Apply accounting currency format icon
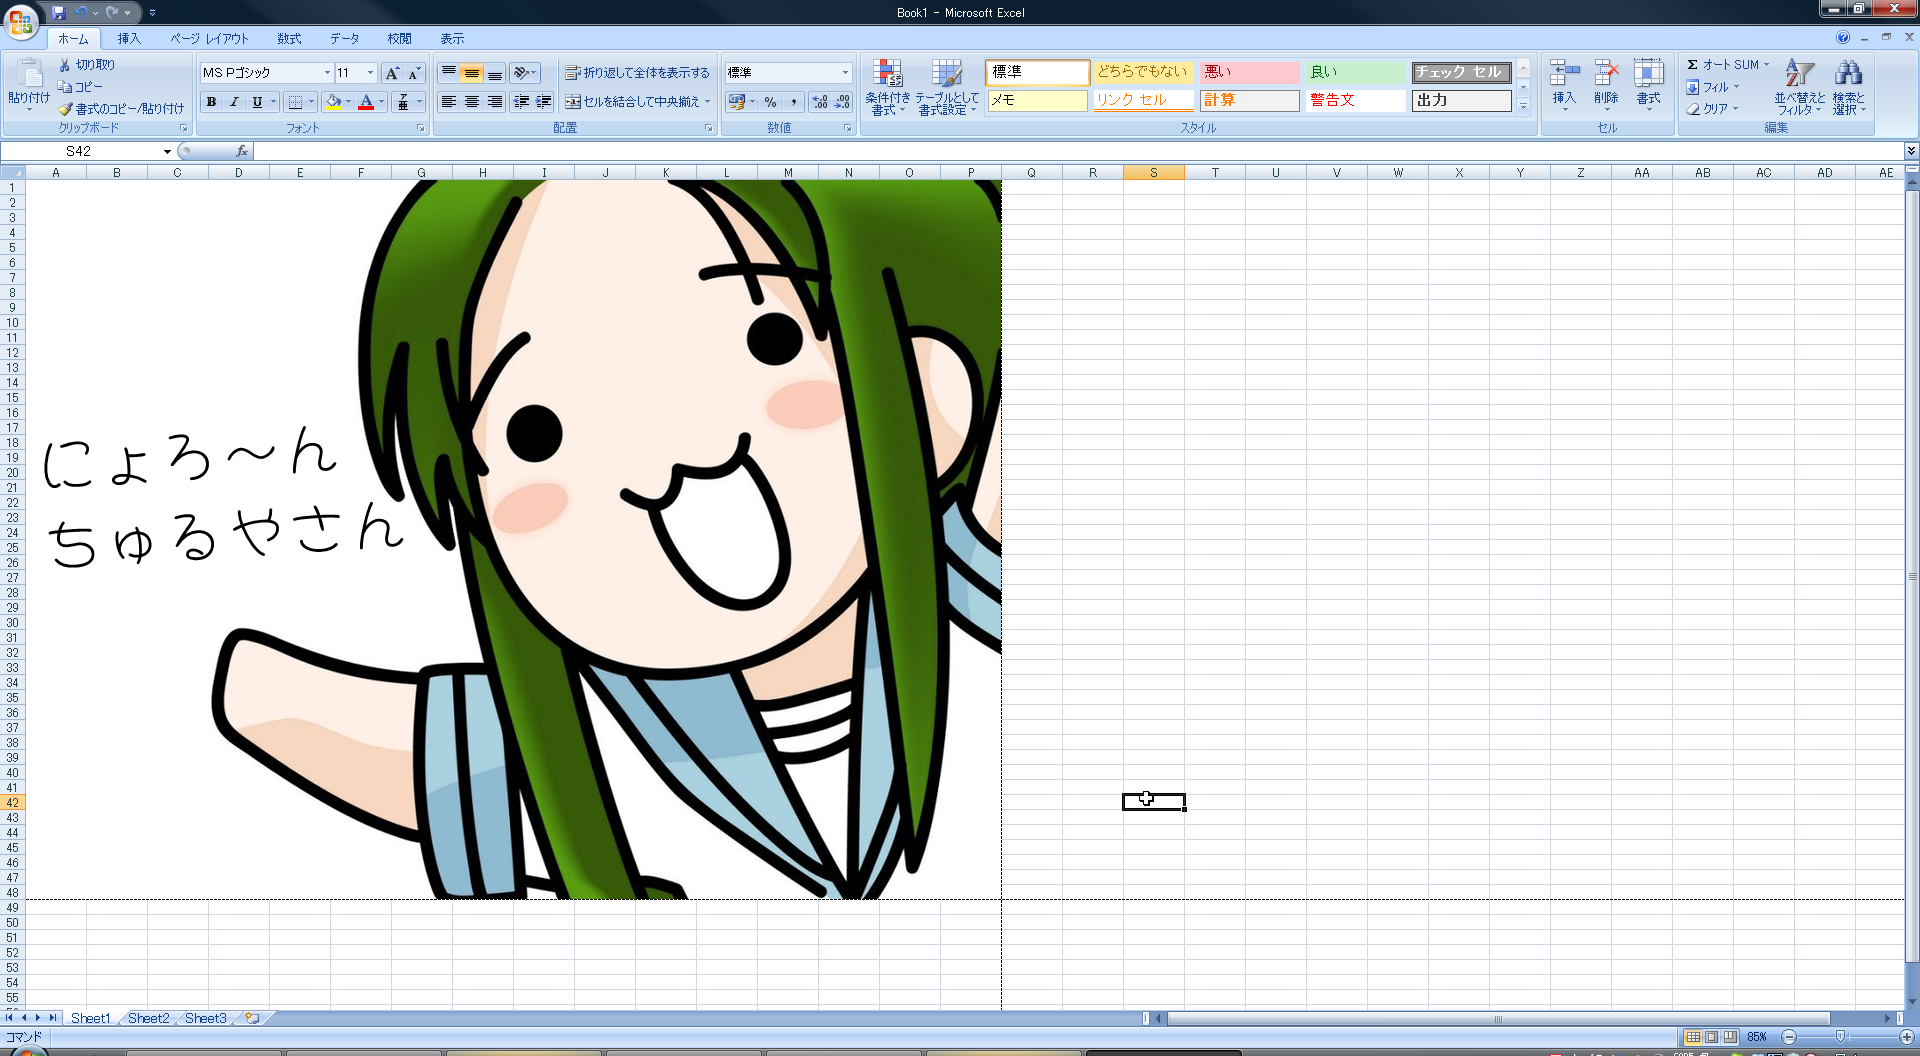This screenshot has width=1920, height=1056. pyautogui.click(x=737, y=102)
